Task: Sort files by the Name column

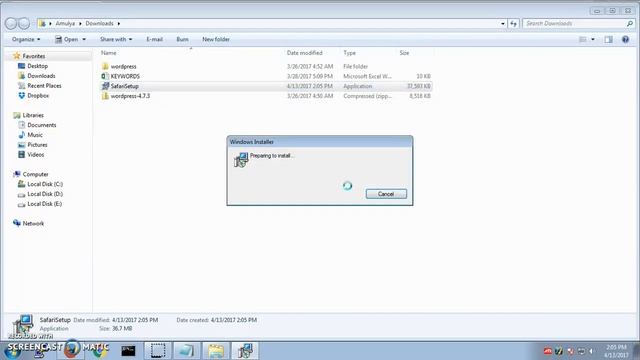Action: pos(109,53)
